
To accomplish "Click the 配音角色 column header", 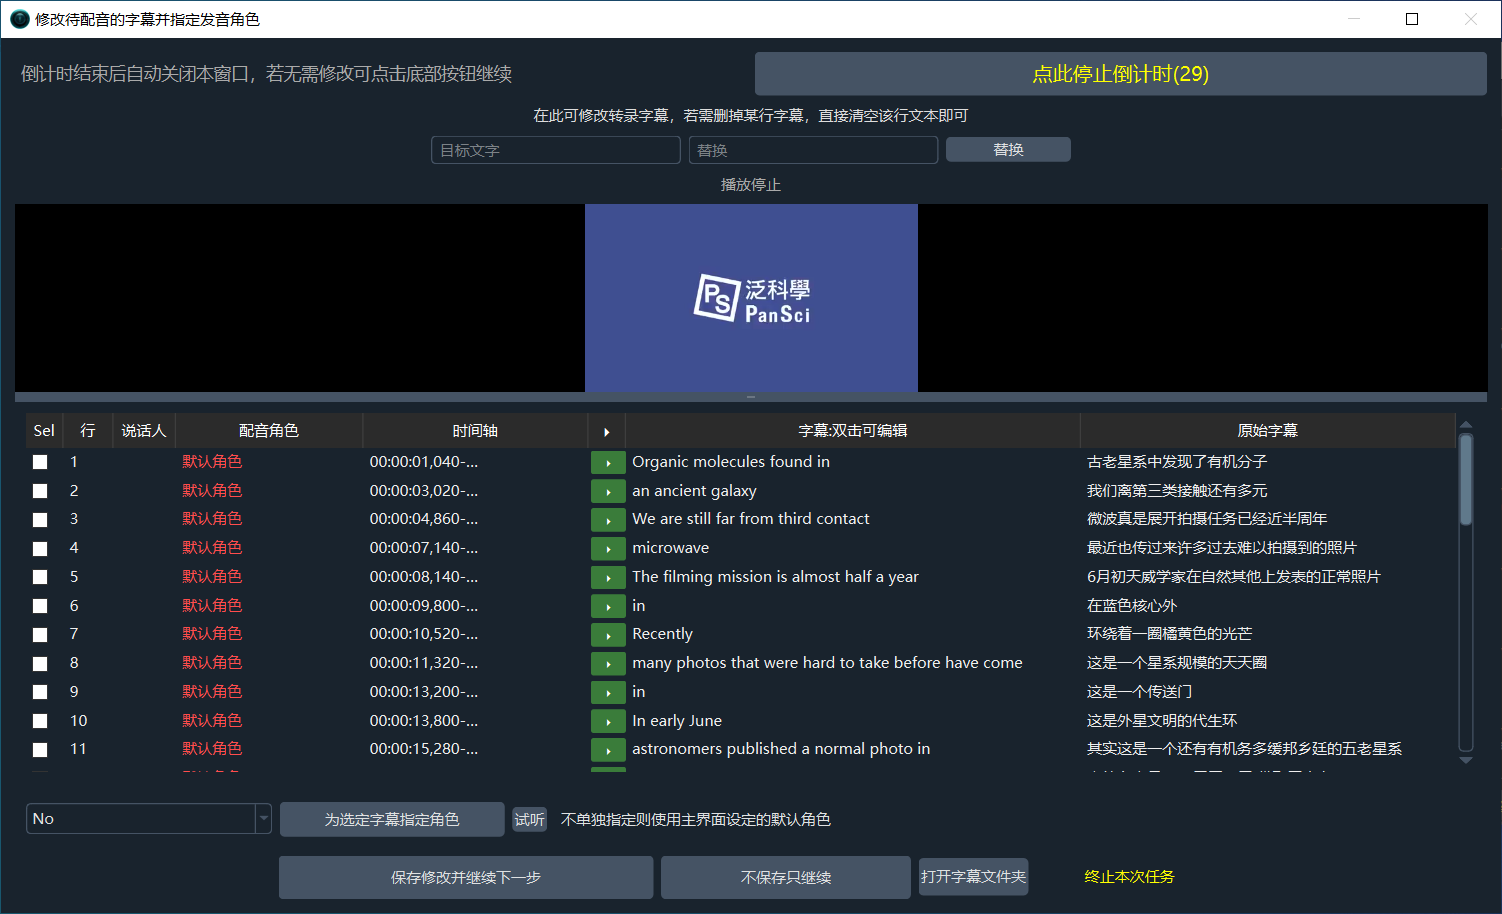I will [x=269, y=431].
